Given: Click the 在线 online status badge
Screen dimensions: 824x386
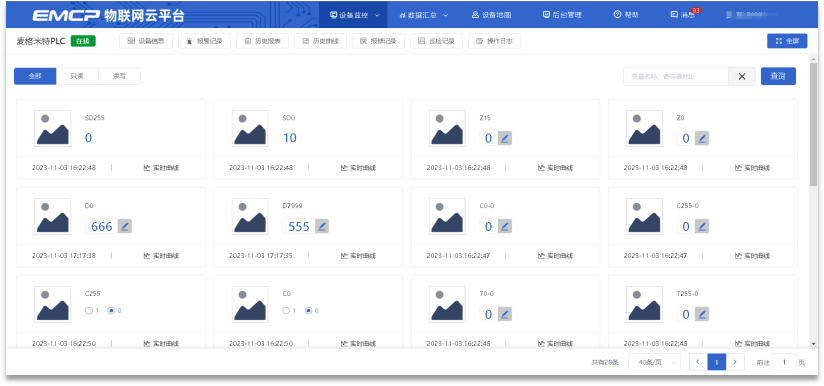Looking at the screenshot, I should point(83,41).
